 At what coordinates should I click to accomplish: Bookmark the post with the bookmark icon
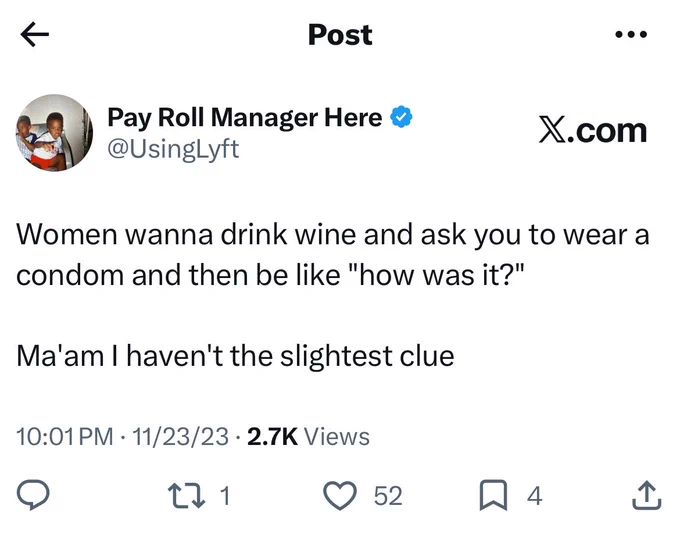coord(493,495)
